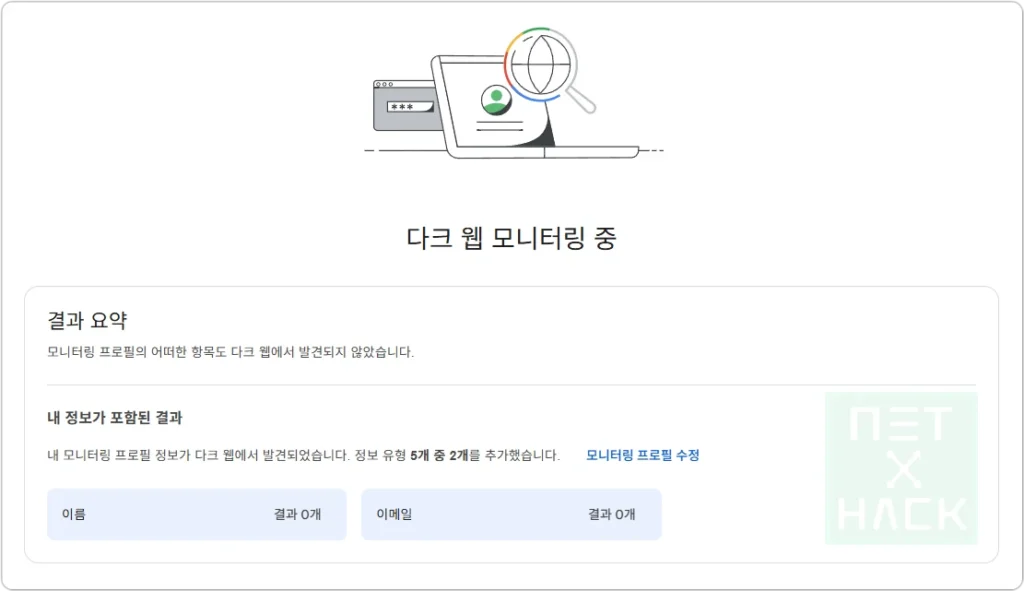This screenshot has height=591, width=1024.
Task: Click the 내 정보가 포함된 결과 heading
Action: pyautogui.click(x=114, y=419)
